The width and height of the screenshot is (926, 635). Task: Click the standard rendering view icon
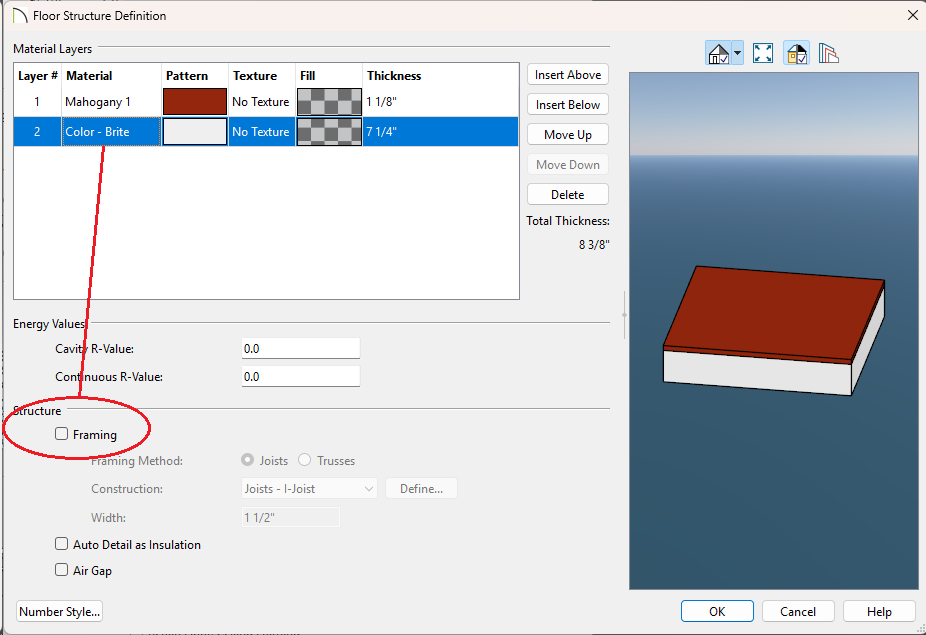(718, 54)
